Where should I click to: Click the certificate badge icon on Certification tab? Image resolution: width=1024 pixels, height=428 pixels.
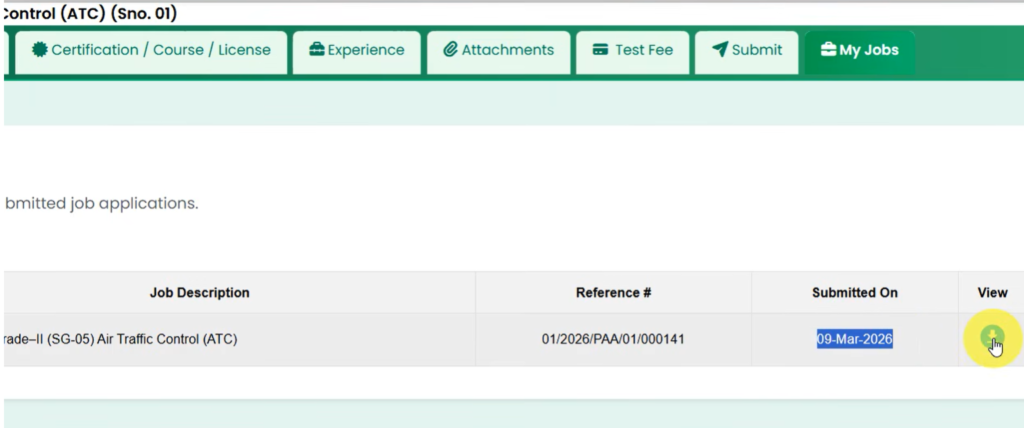(x=40, y=50)
